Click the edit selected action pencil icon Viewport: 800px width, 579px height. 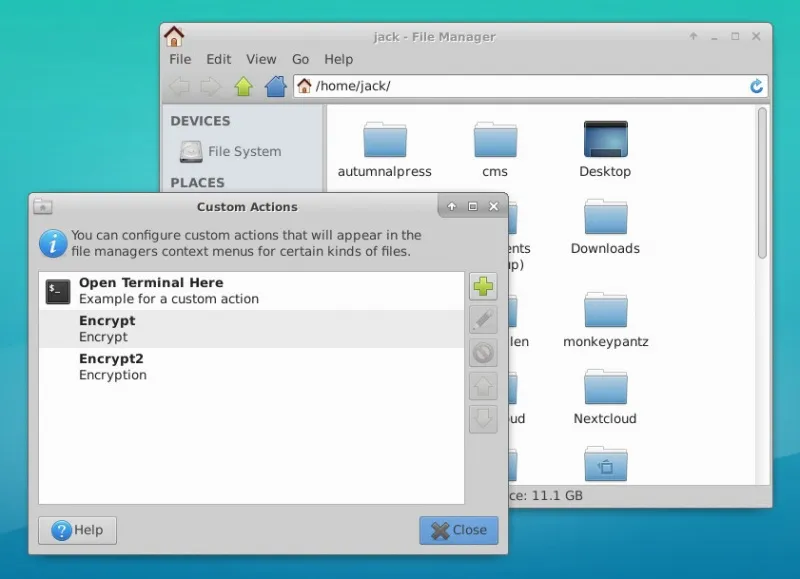(483, 320)
